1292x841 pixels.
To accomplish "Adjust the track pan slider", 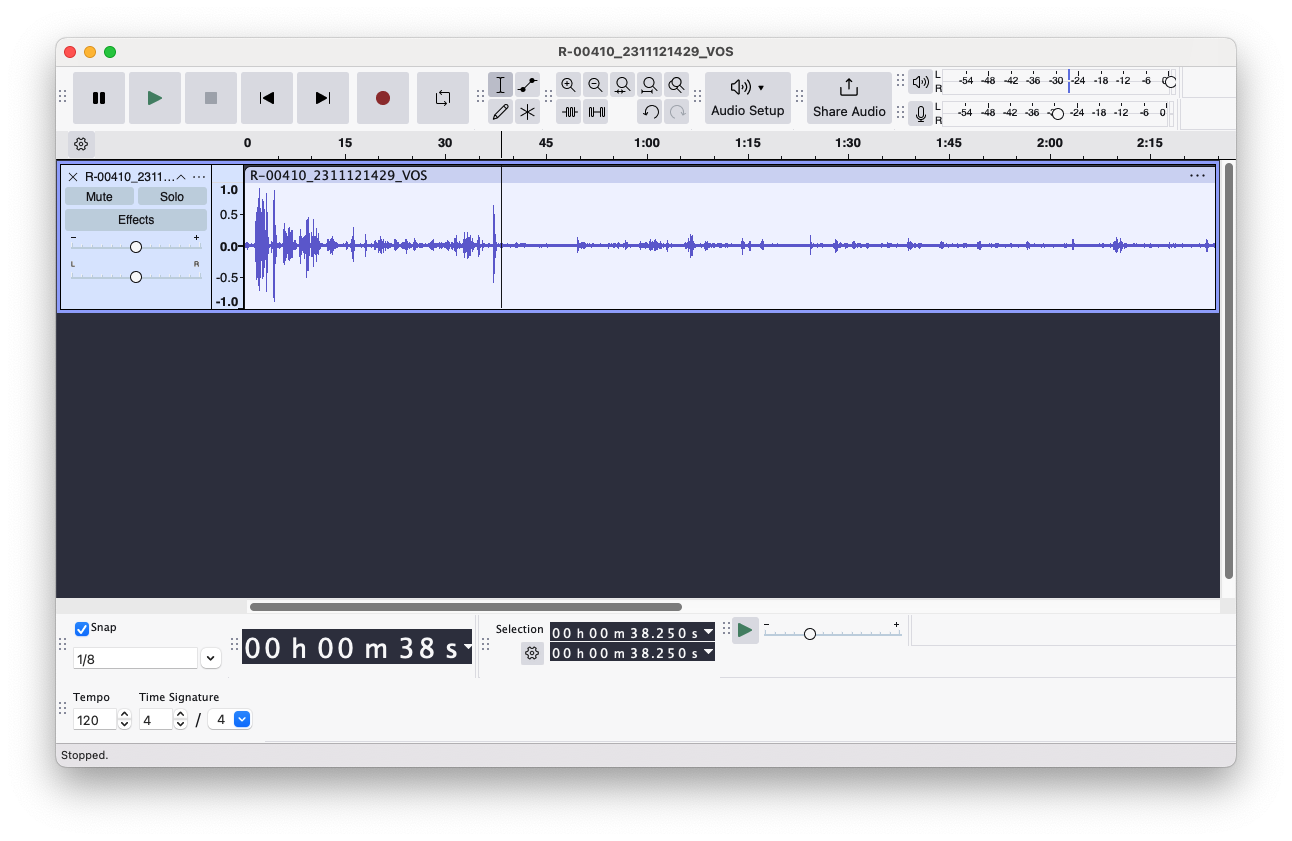I will coord(136,277).
